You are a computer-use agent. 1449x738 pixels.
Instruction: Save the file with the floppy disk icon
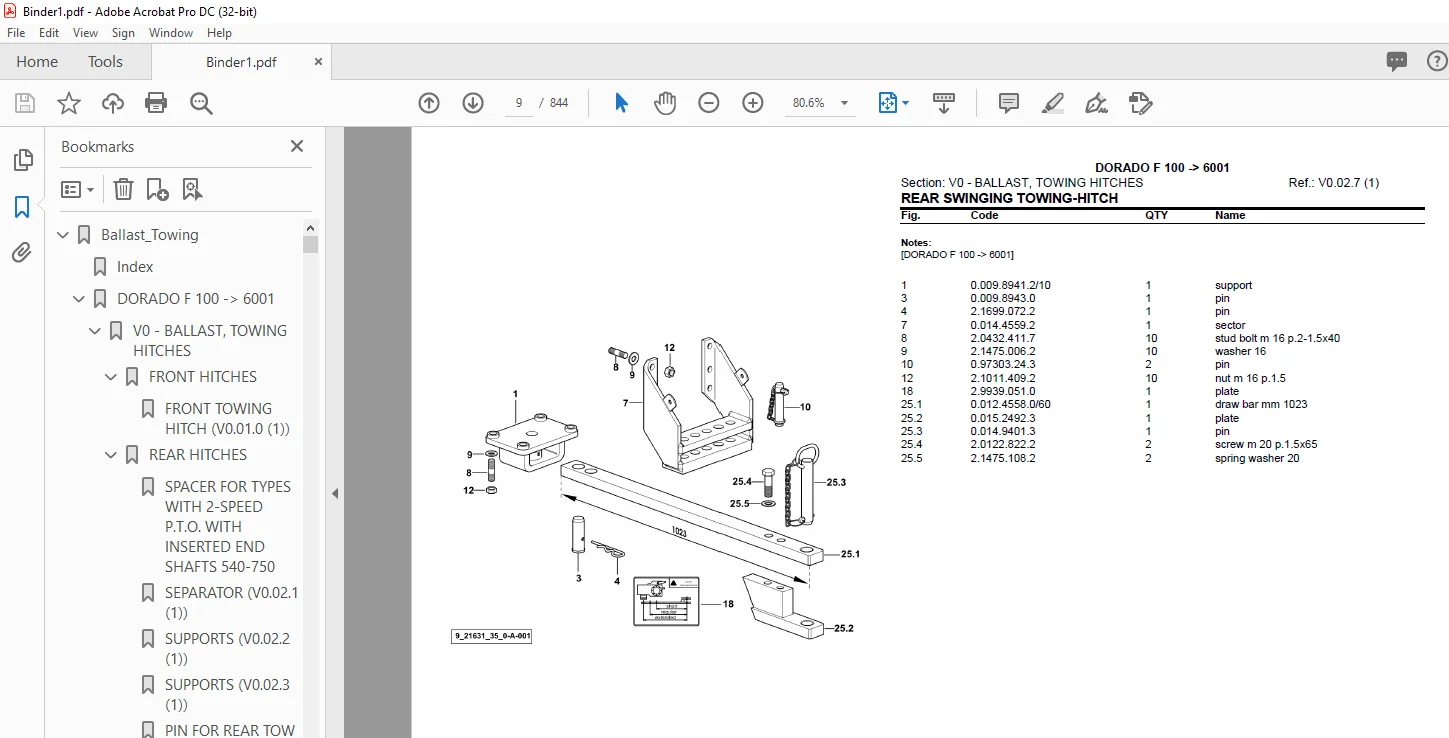coord(25,103)
